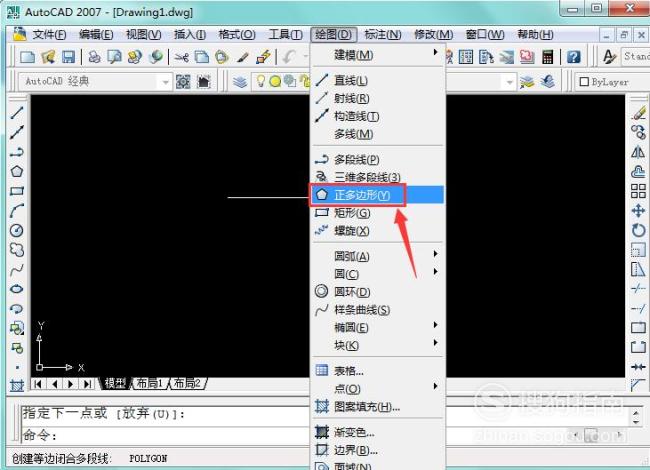Choose 样条曲线(S) from the draw menu
The image size is (650, 470).
[x=378, y=310]
